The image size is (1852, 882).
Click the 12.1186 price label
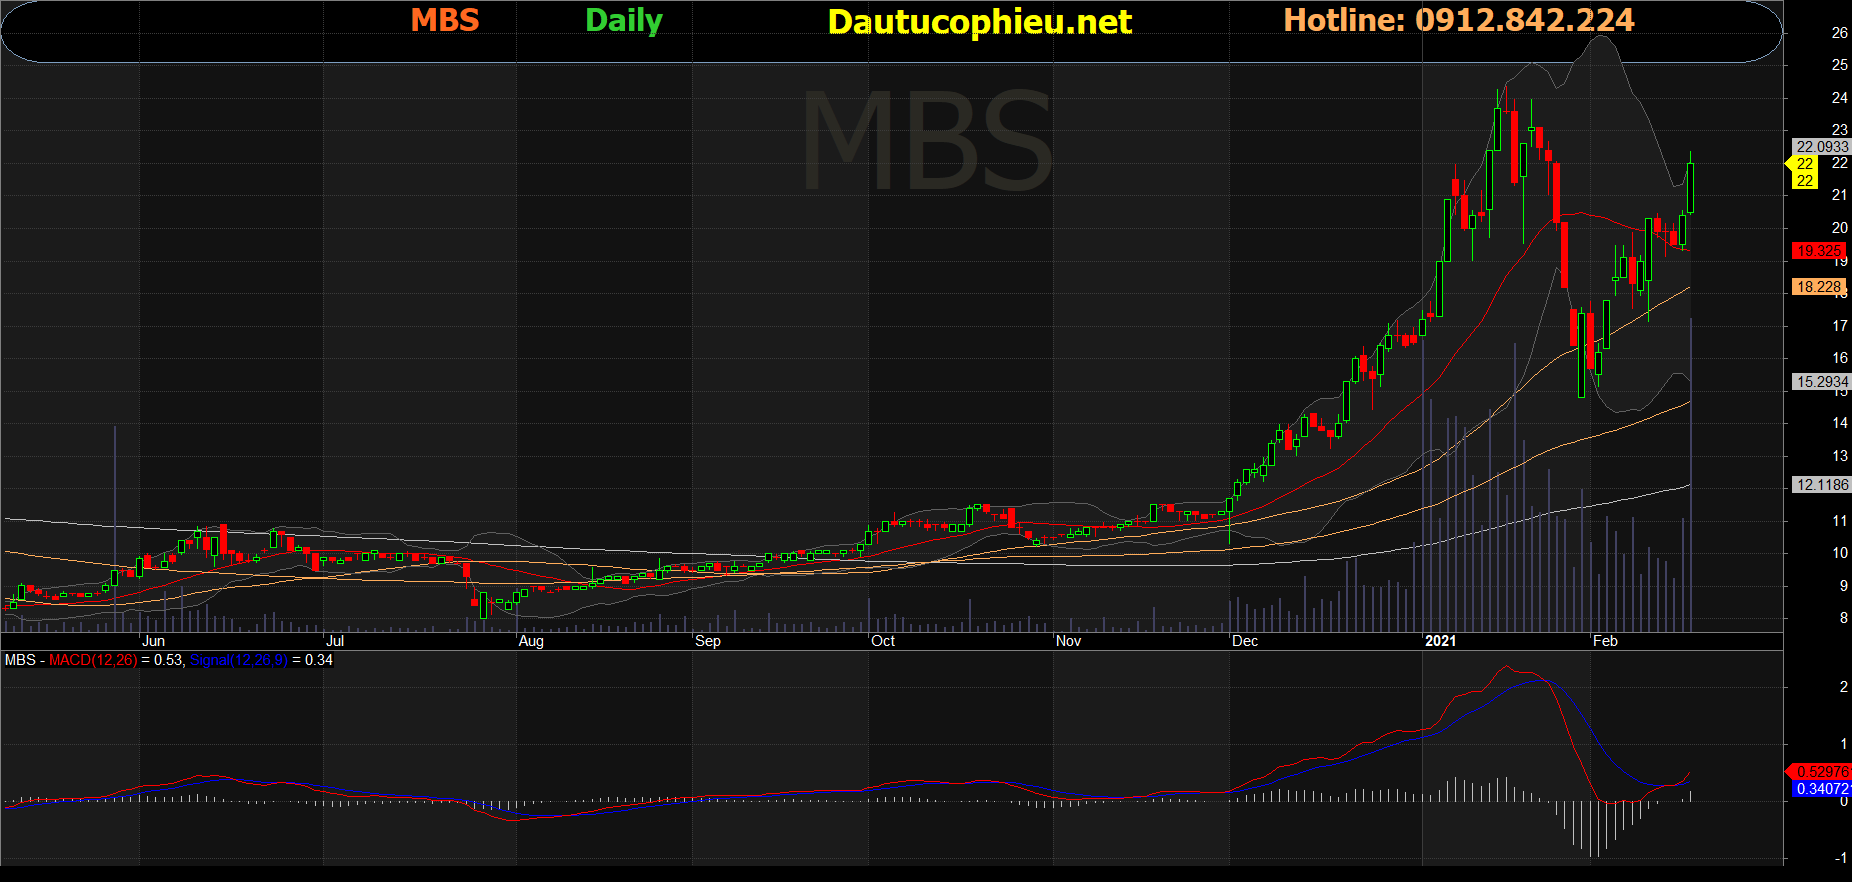tap(1822, 484)
